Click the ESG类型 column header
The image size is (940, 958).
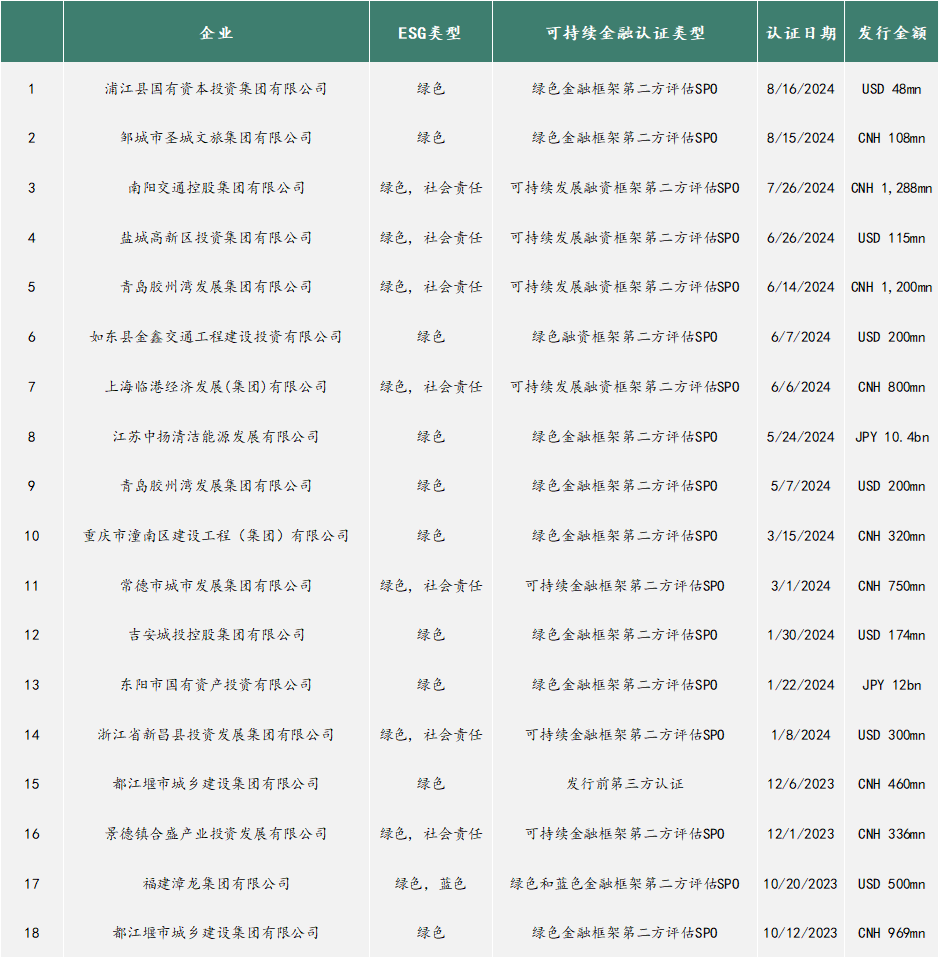pos(430,32)
